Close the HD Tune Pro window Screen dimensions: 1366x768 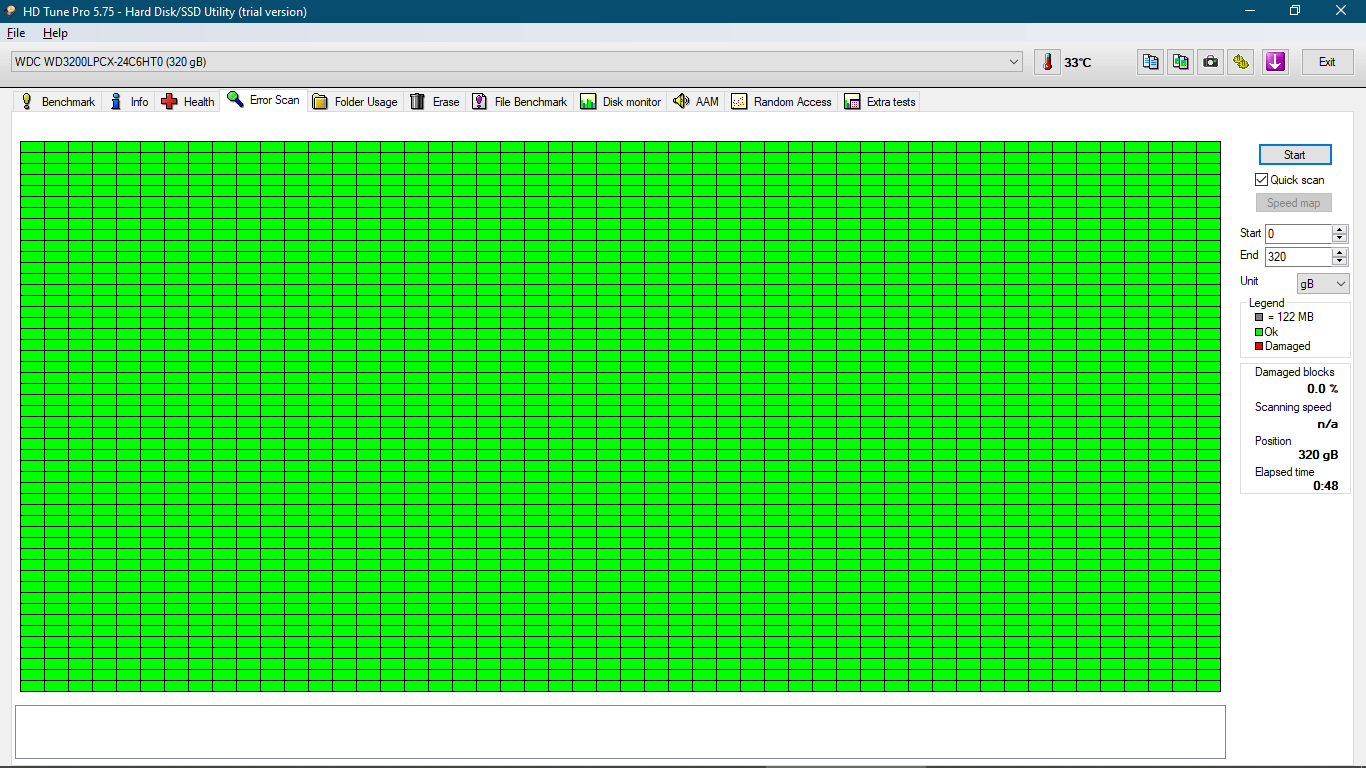tap(1341, 11)
